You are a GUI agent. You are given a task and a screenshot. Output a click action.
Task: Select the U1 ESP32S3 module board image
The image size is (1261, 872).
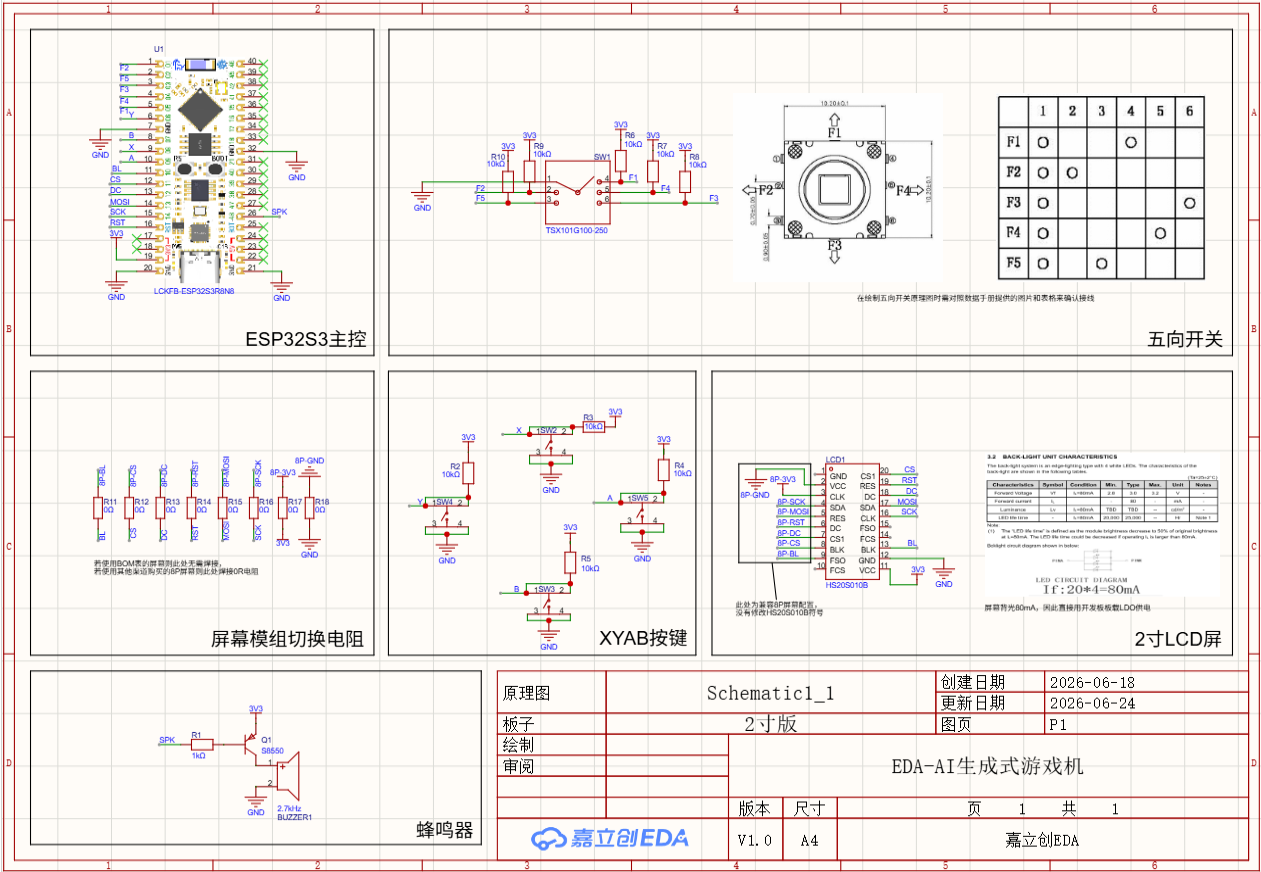[x=201, y=170]
